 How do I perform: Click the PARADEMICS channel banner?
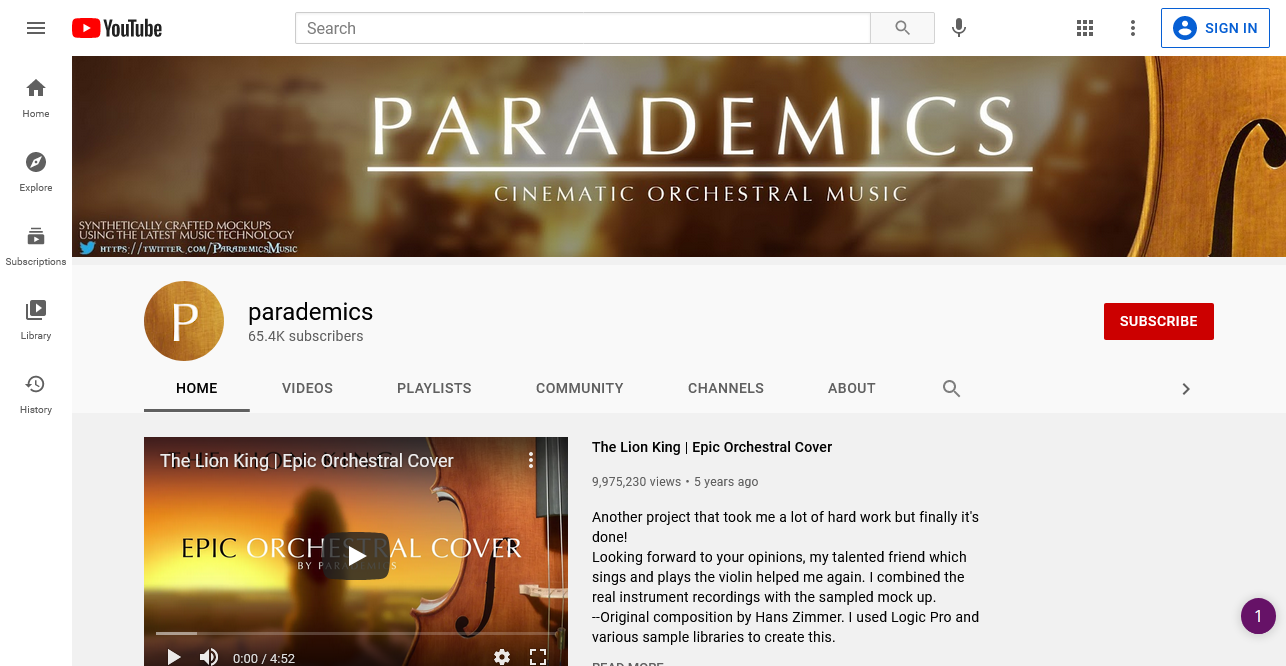(x=679, y=156)
